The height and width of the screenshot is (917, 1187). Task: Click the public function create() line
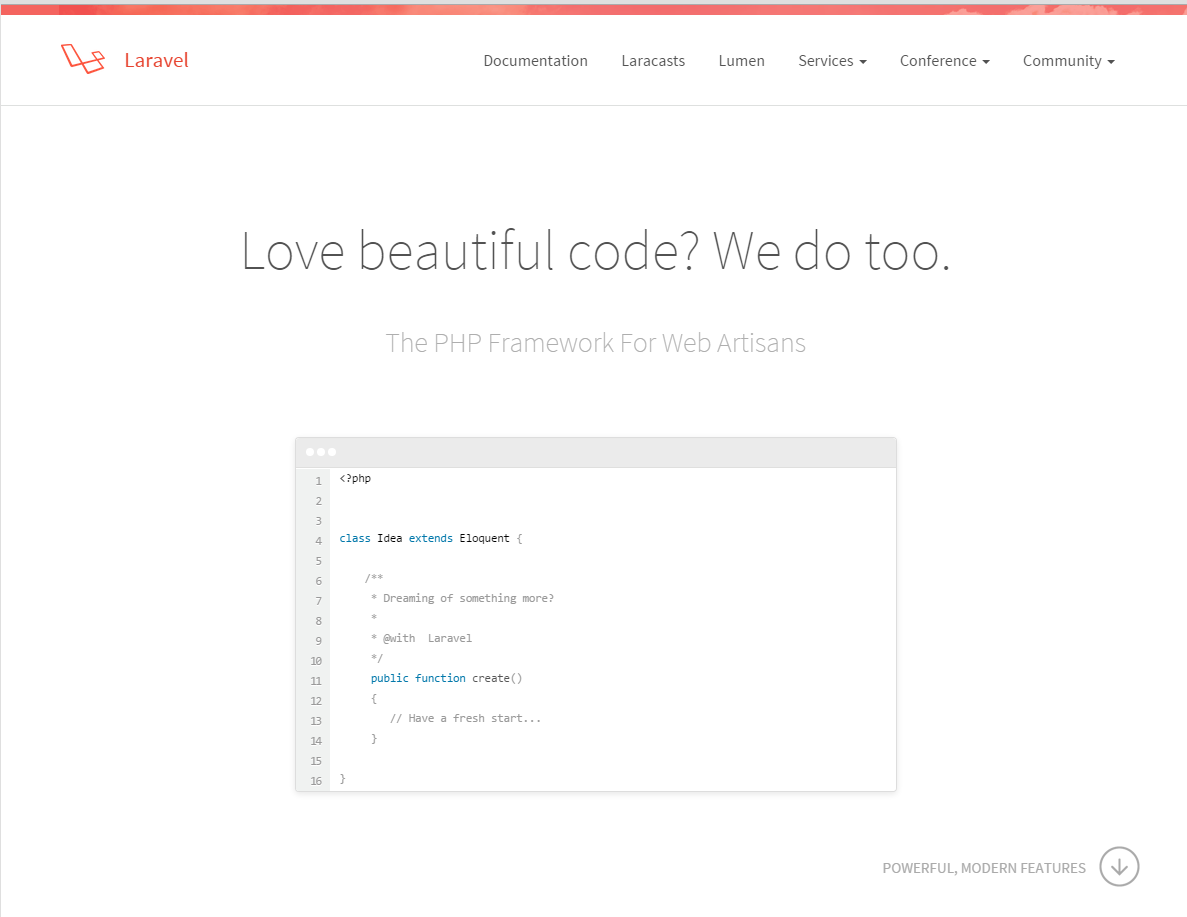coord(446,678)
